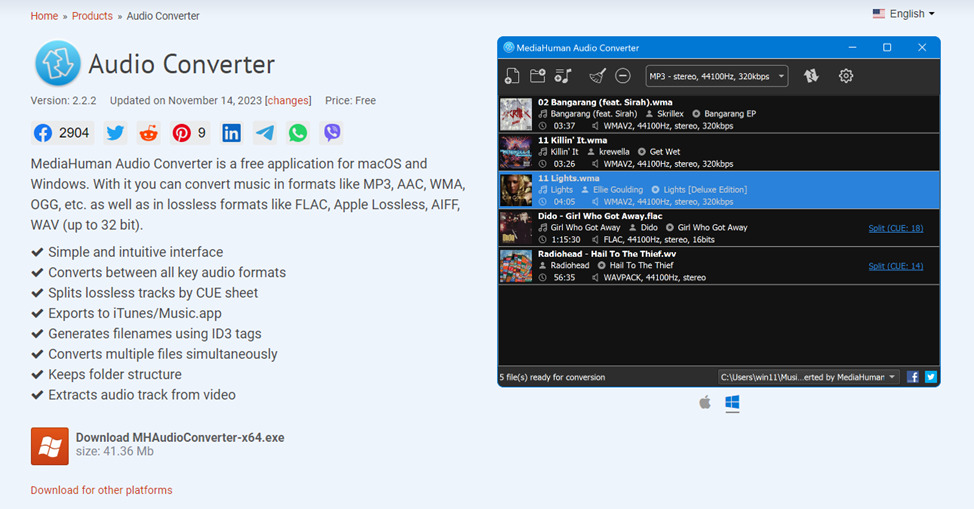Click the music note playlist icon in toolbar
This screenshot has height=509, width=974.
coord(563,76)
